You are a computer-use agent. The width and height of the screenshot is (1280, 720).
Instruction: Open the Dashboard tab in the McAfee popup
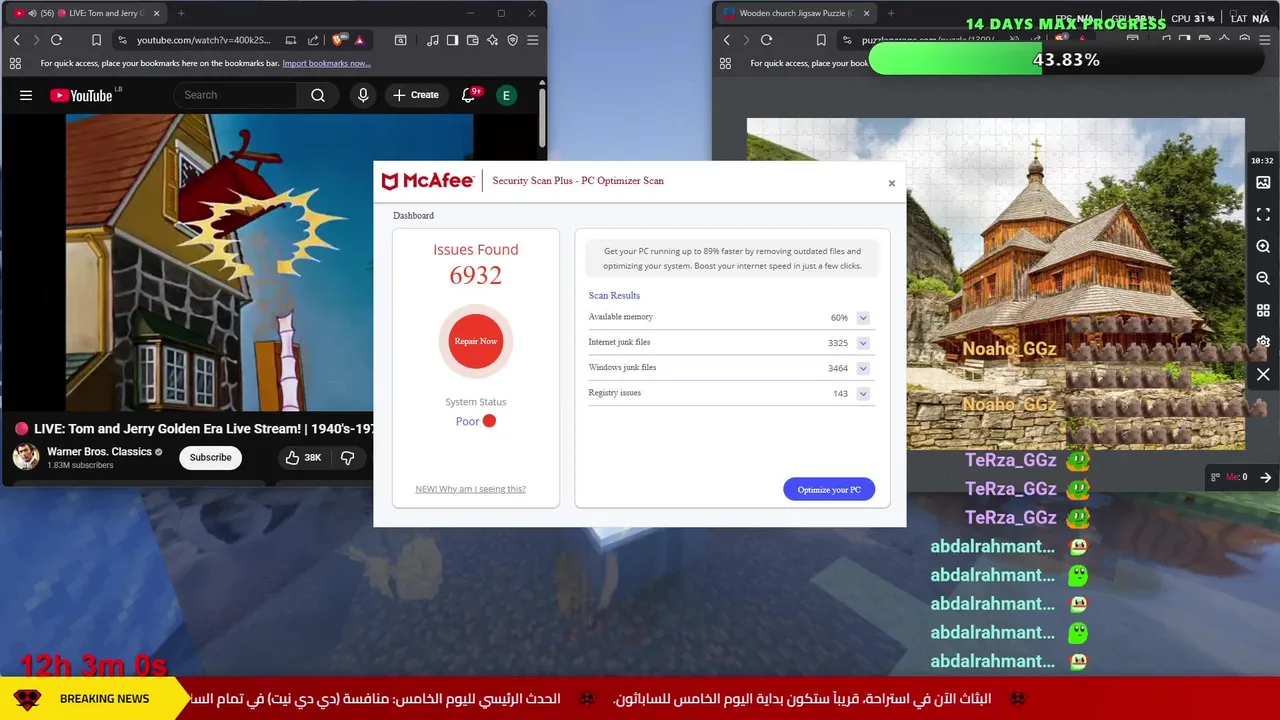413,215
